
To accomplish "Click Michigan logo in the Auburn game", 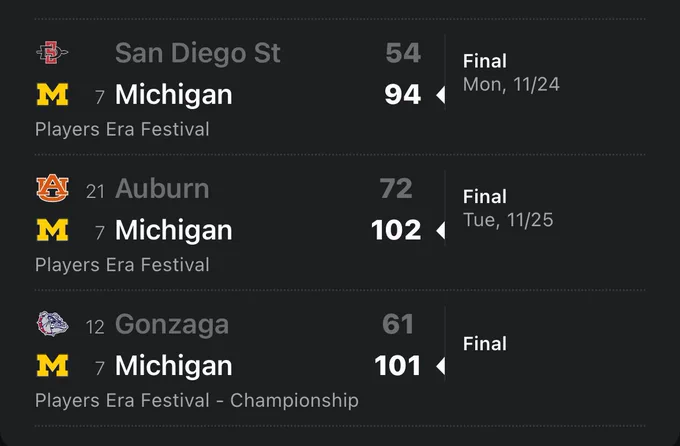I will pos(52,230).
